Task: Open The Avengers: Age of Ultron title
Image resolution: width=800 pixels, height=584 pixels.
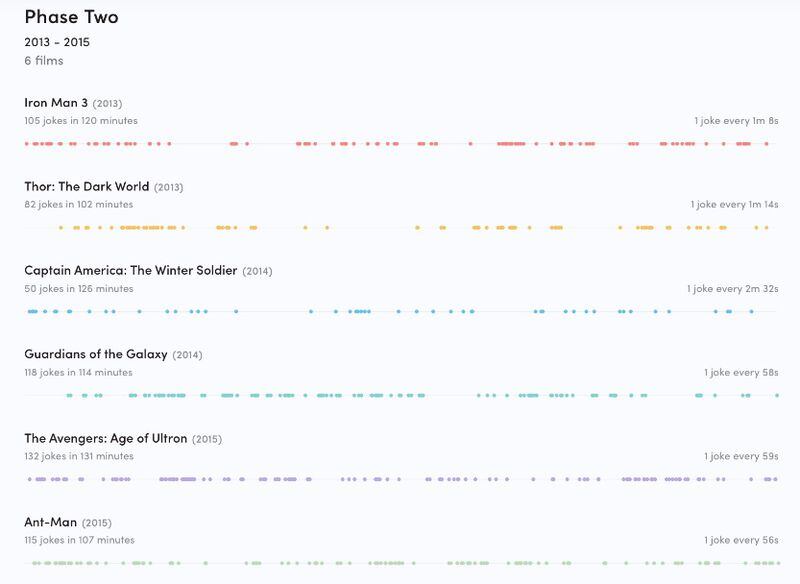Action: [x=106, y=438]
